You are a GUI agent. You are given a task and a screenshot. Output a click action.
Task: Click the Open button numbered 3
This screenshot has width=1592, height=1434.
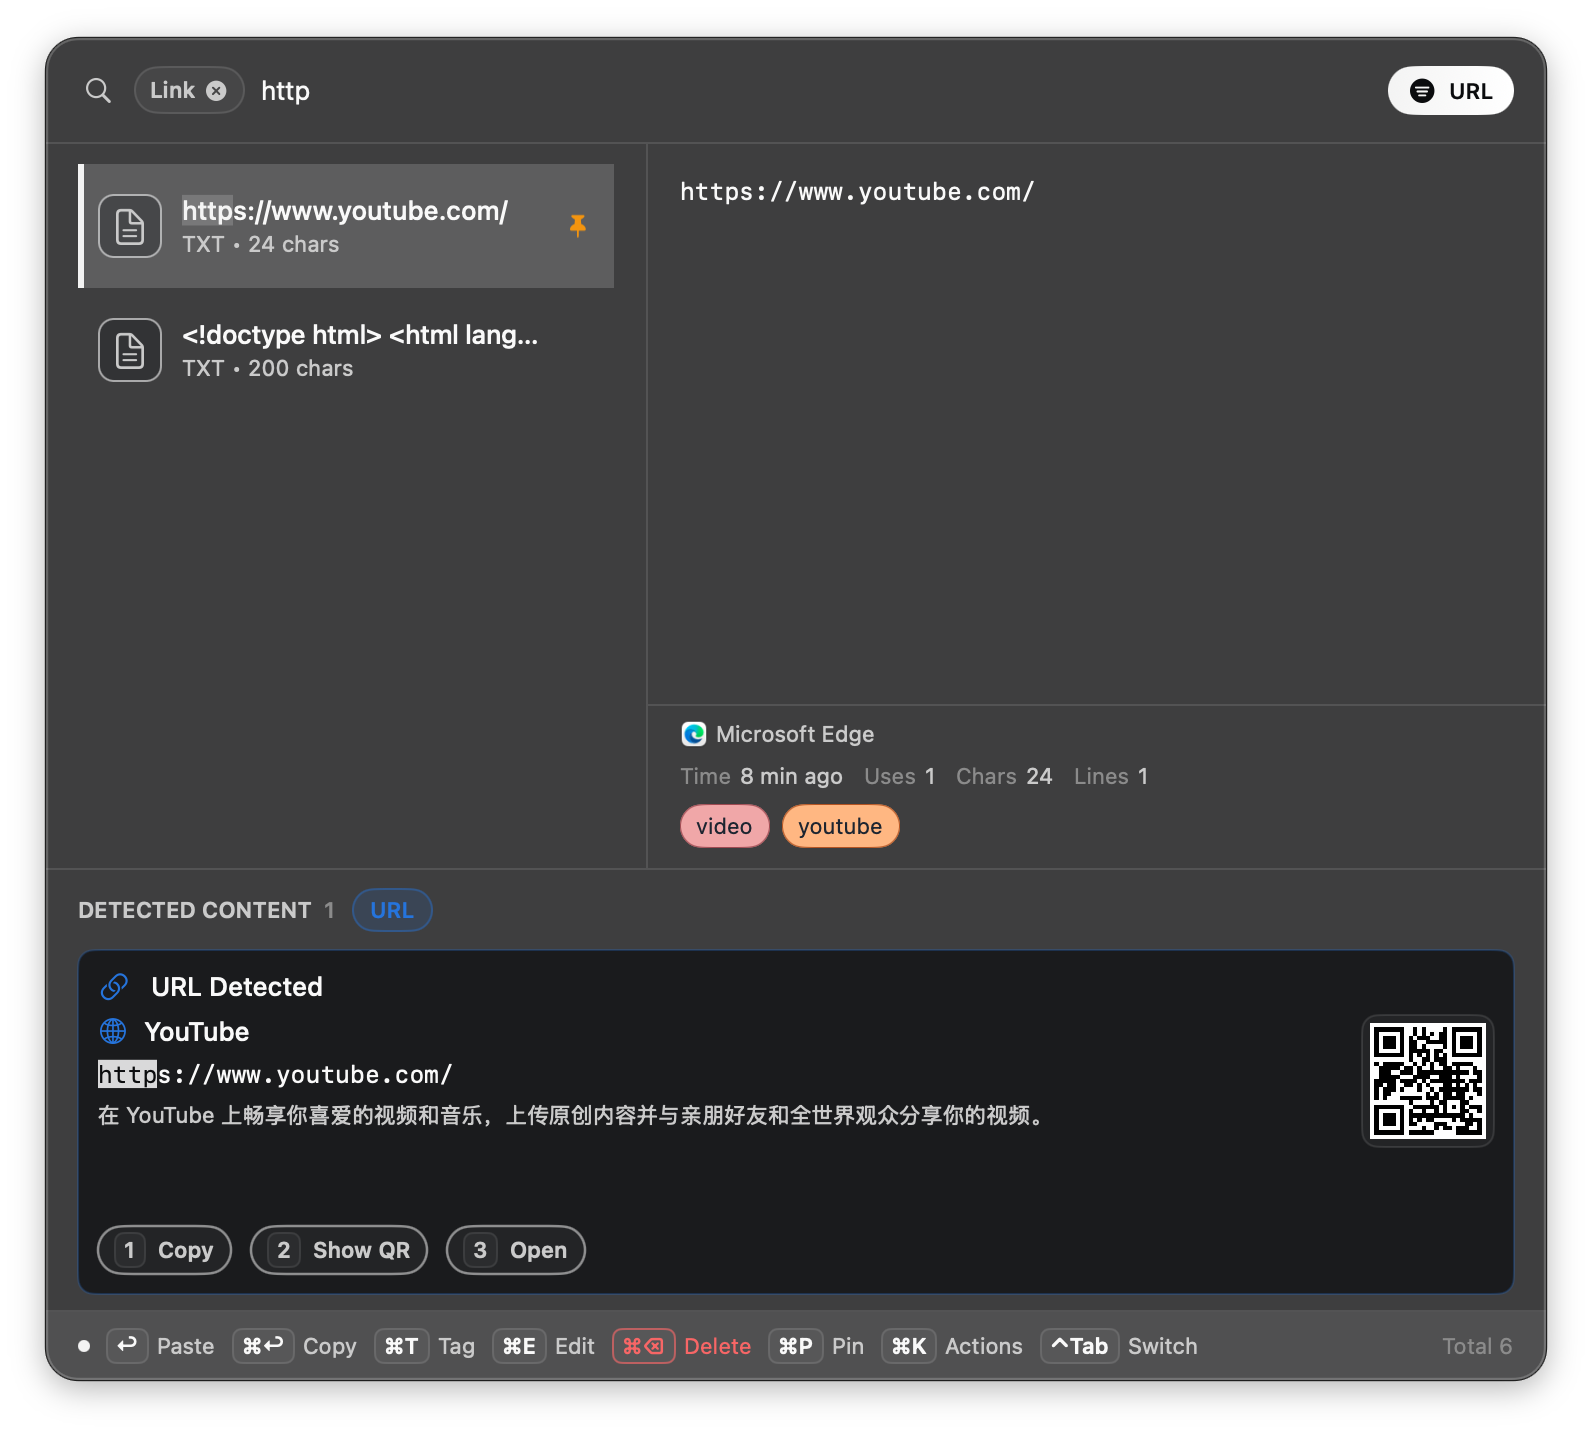point(516,1250)
